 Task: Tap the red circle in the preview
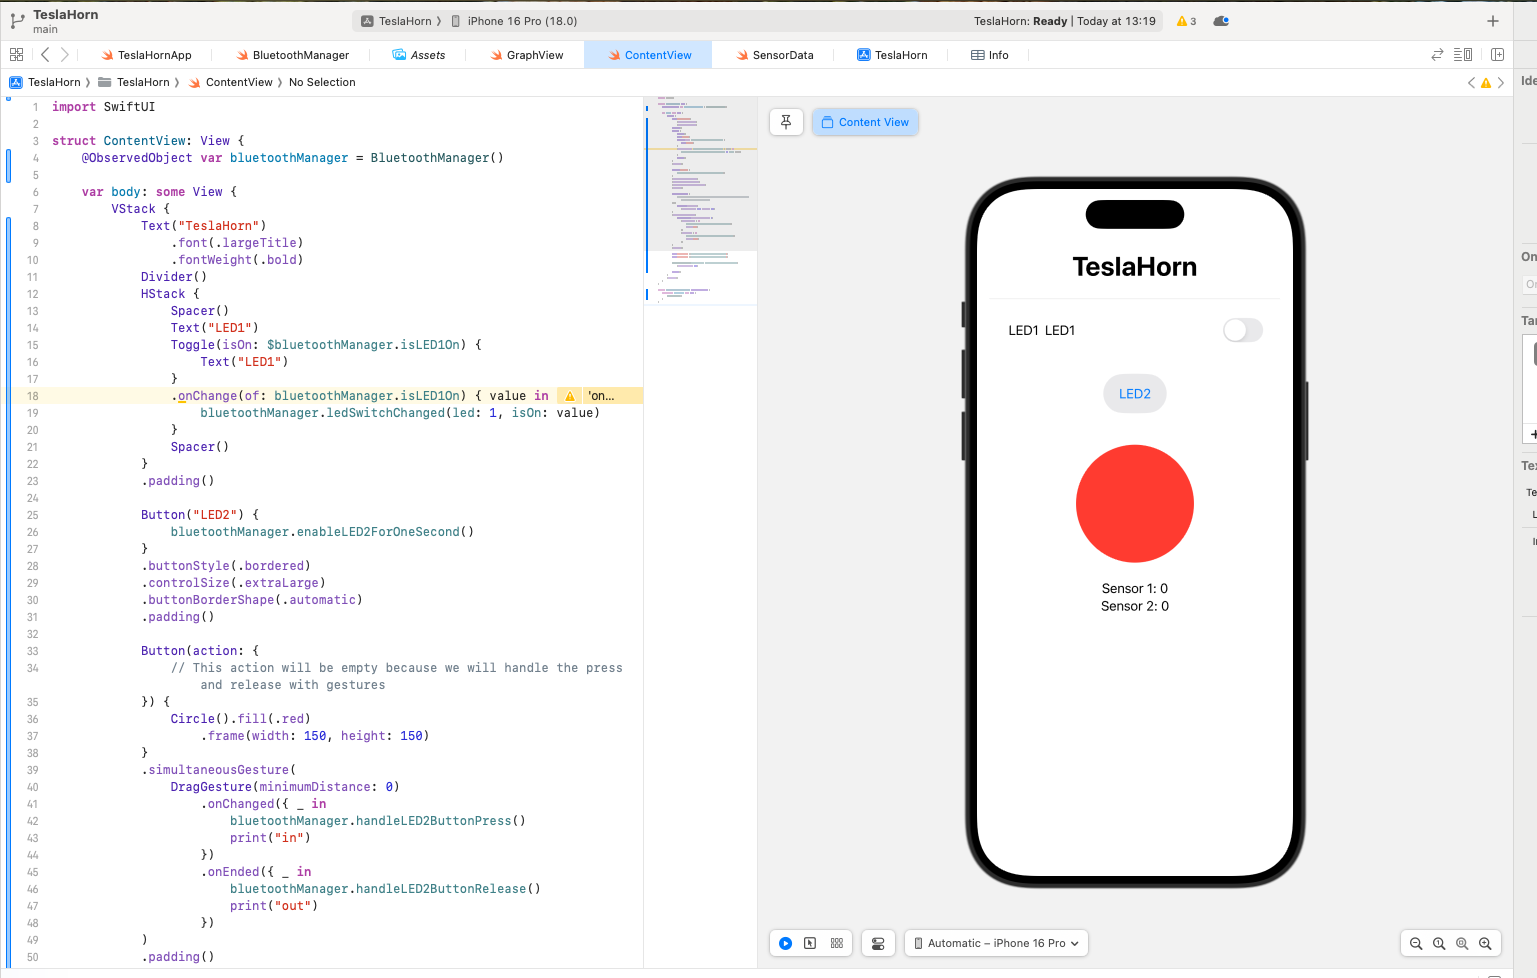tap(1134, 503)
